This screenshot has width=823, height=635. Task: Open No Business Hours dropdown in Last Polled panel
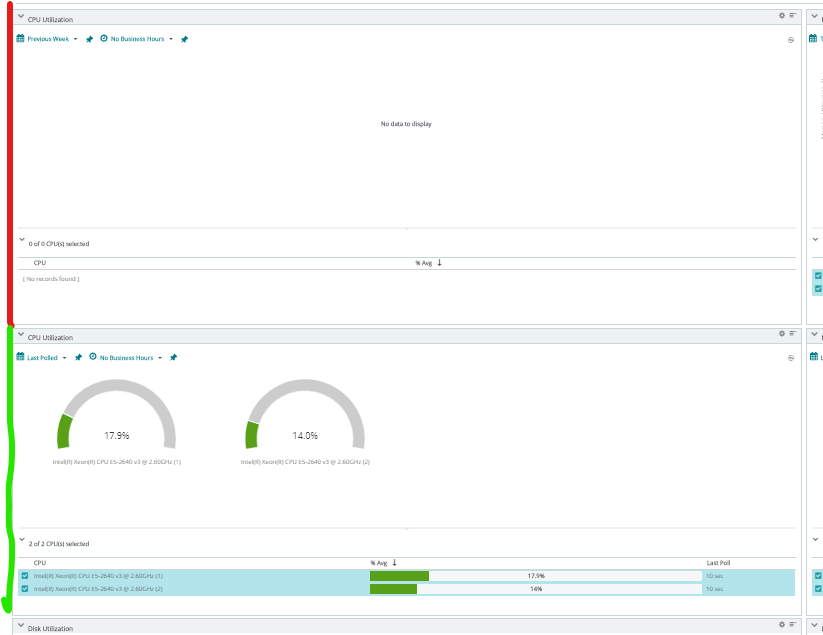131,357
